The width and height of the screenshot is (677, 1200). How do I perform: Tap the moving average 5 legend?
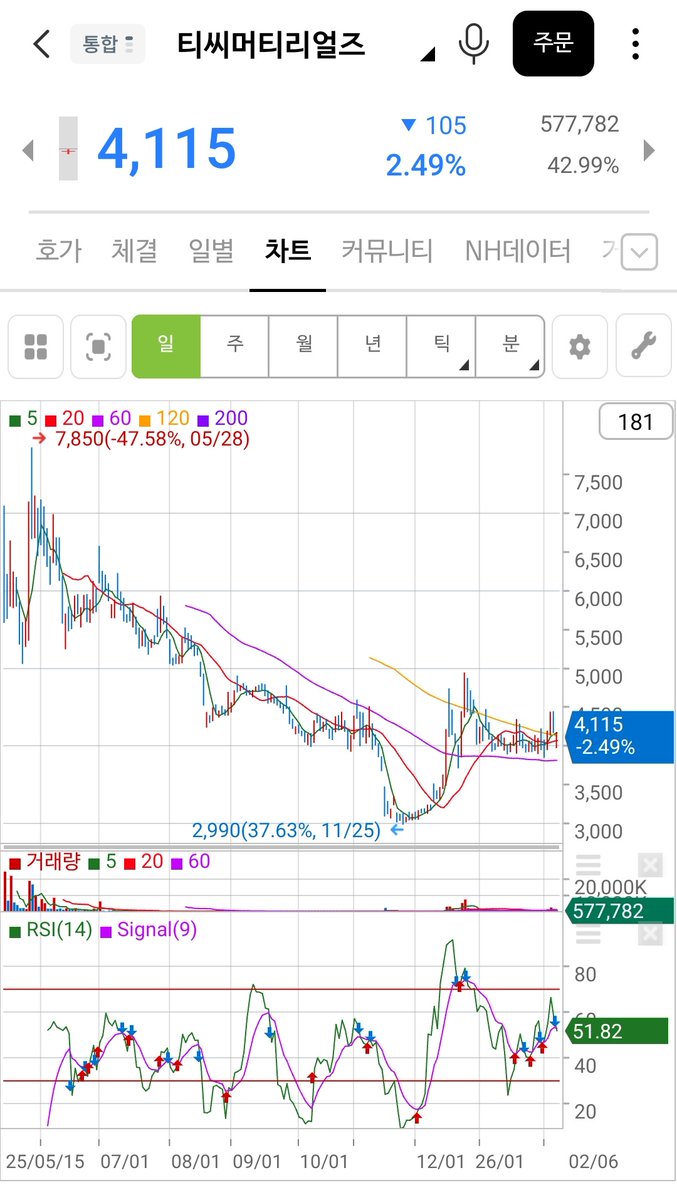click(23, 419)
